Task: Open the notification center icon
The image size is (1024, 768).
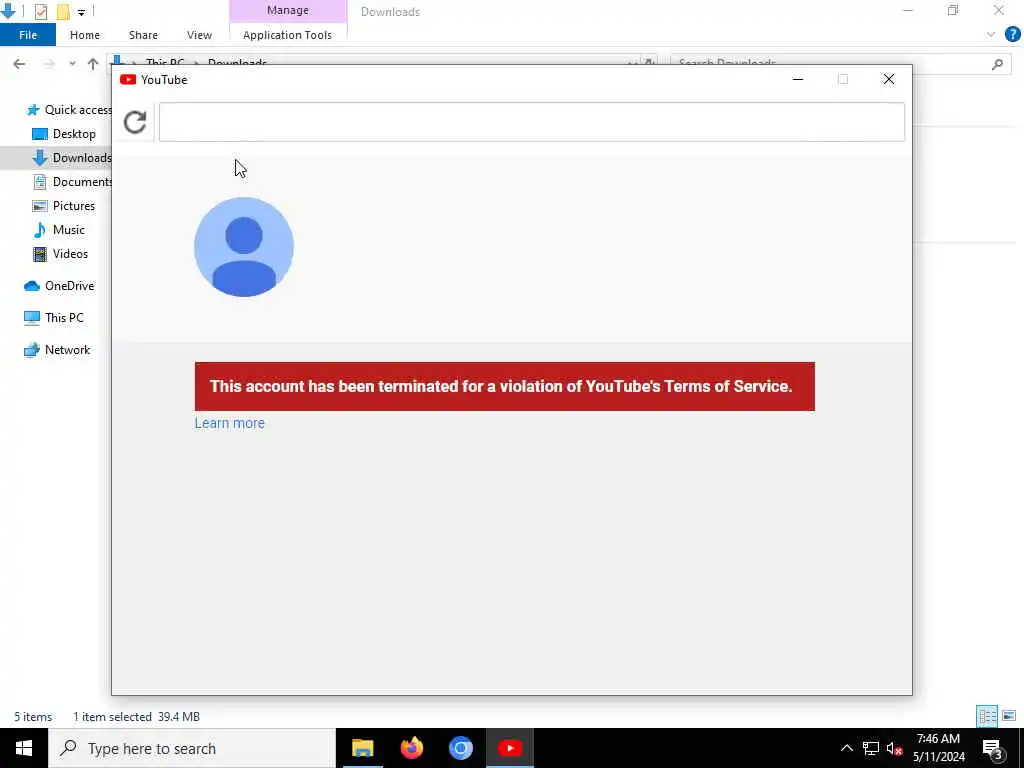Action: coord(993,748)
